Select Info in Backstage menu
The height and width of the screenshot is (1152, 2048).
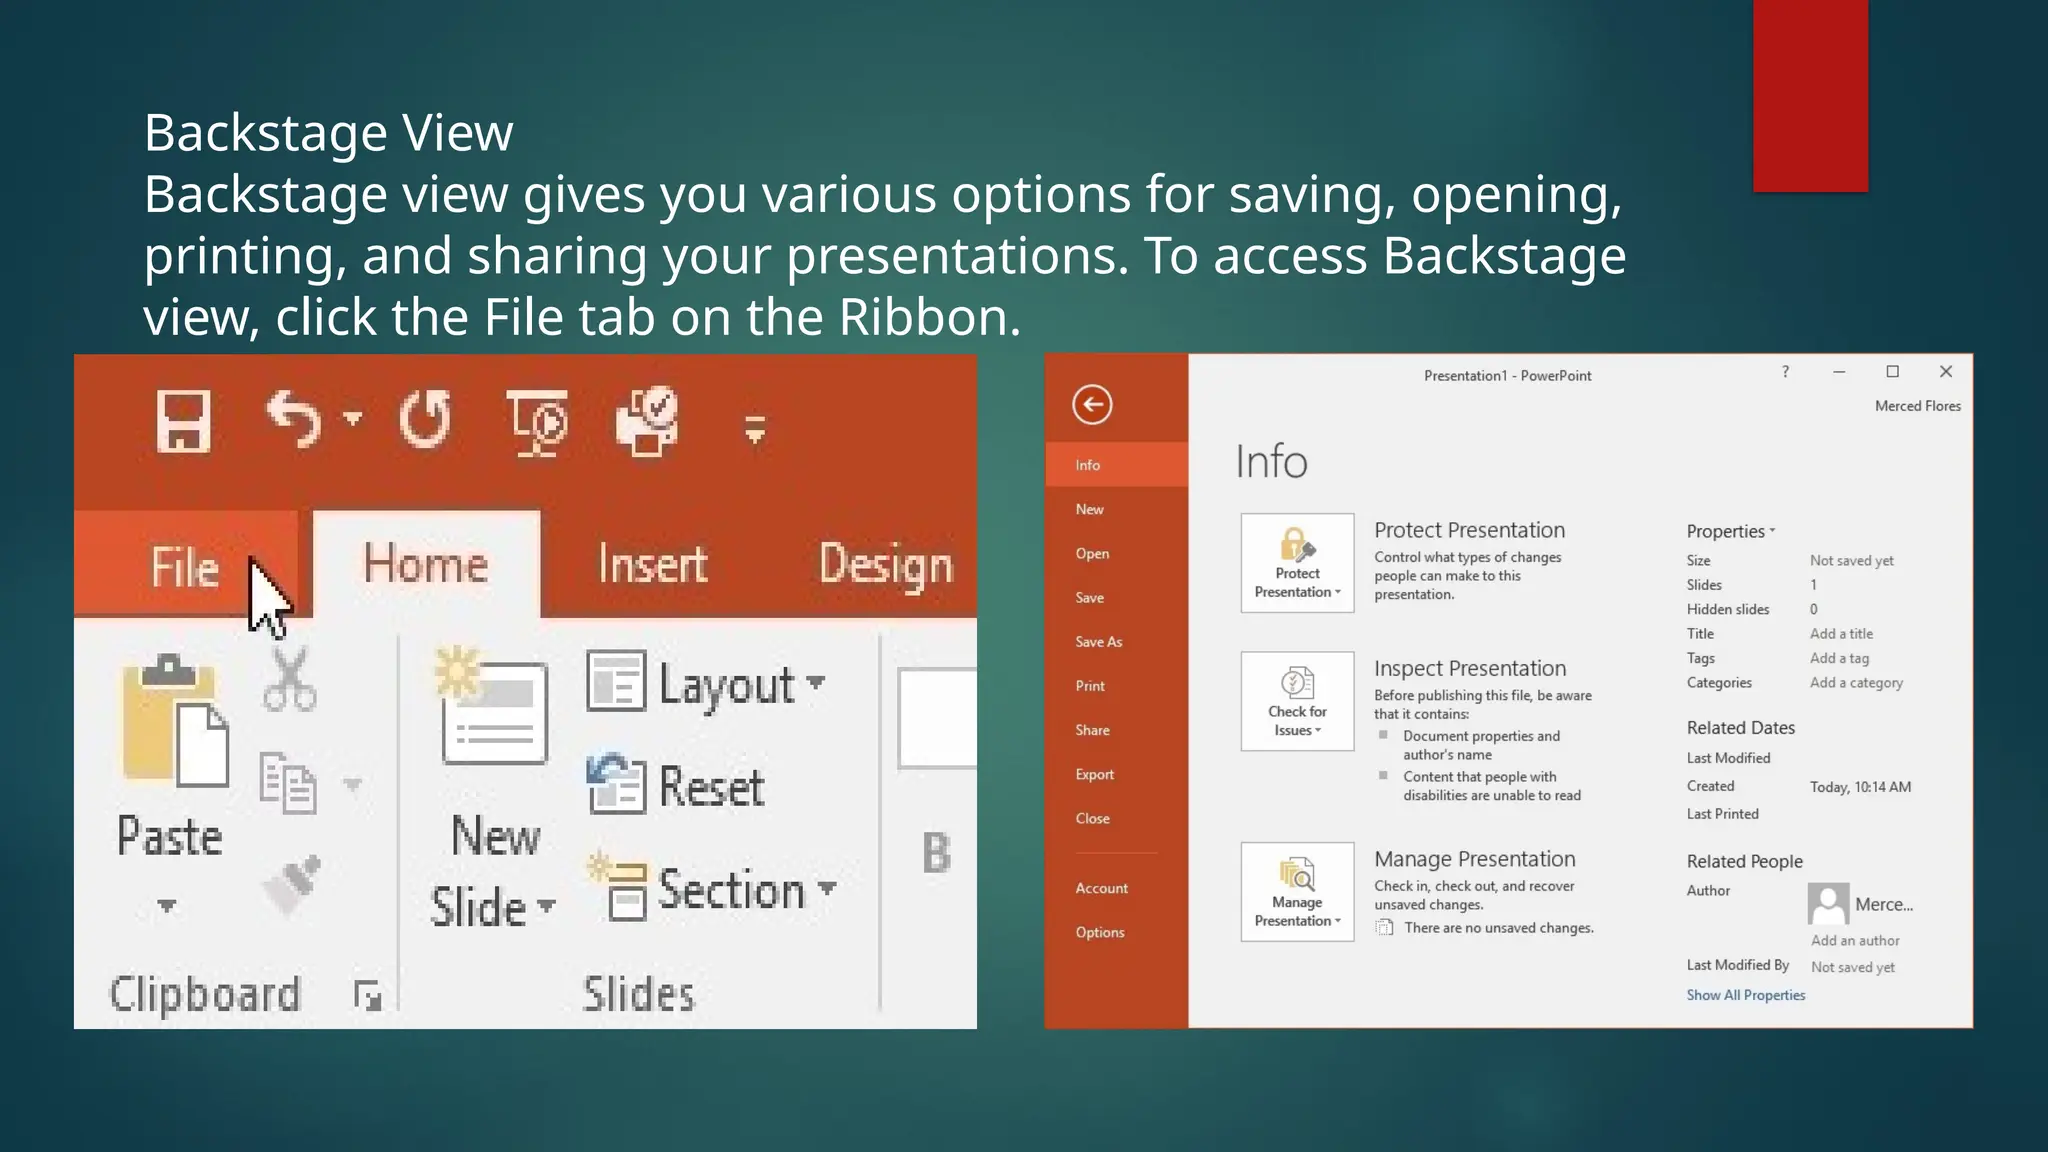[x=1116, y=465]
